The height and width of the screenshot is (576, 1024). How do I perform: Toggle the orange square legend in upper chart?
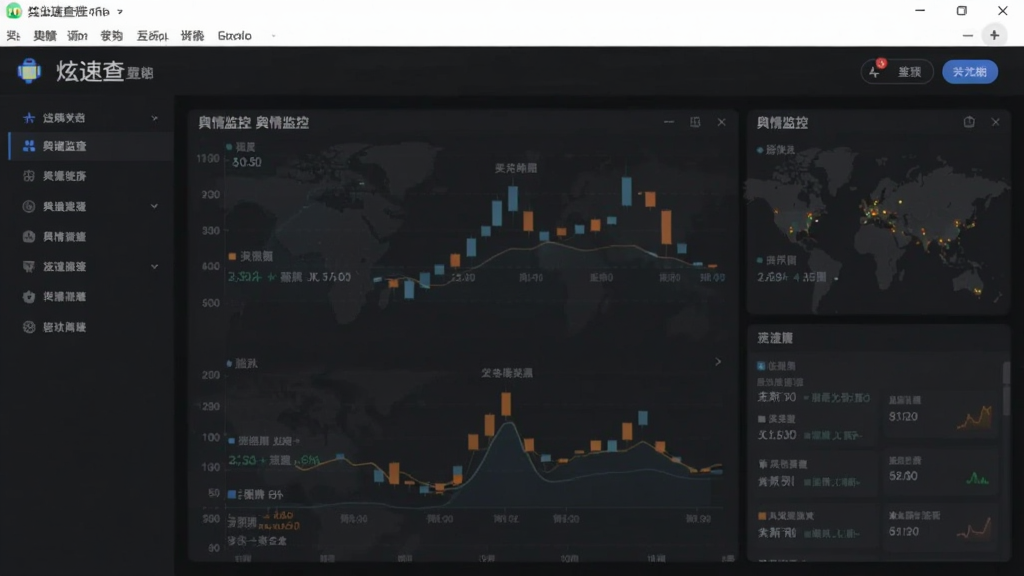232,257
